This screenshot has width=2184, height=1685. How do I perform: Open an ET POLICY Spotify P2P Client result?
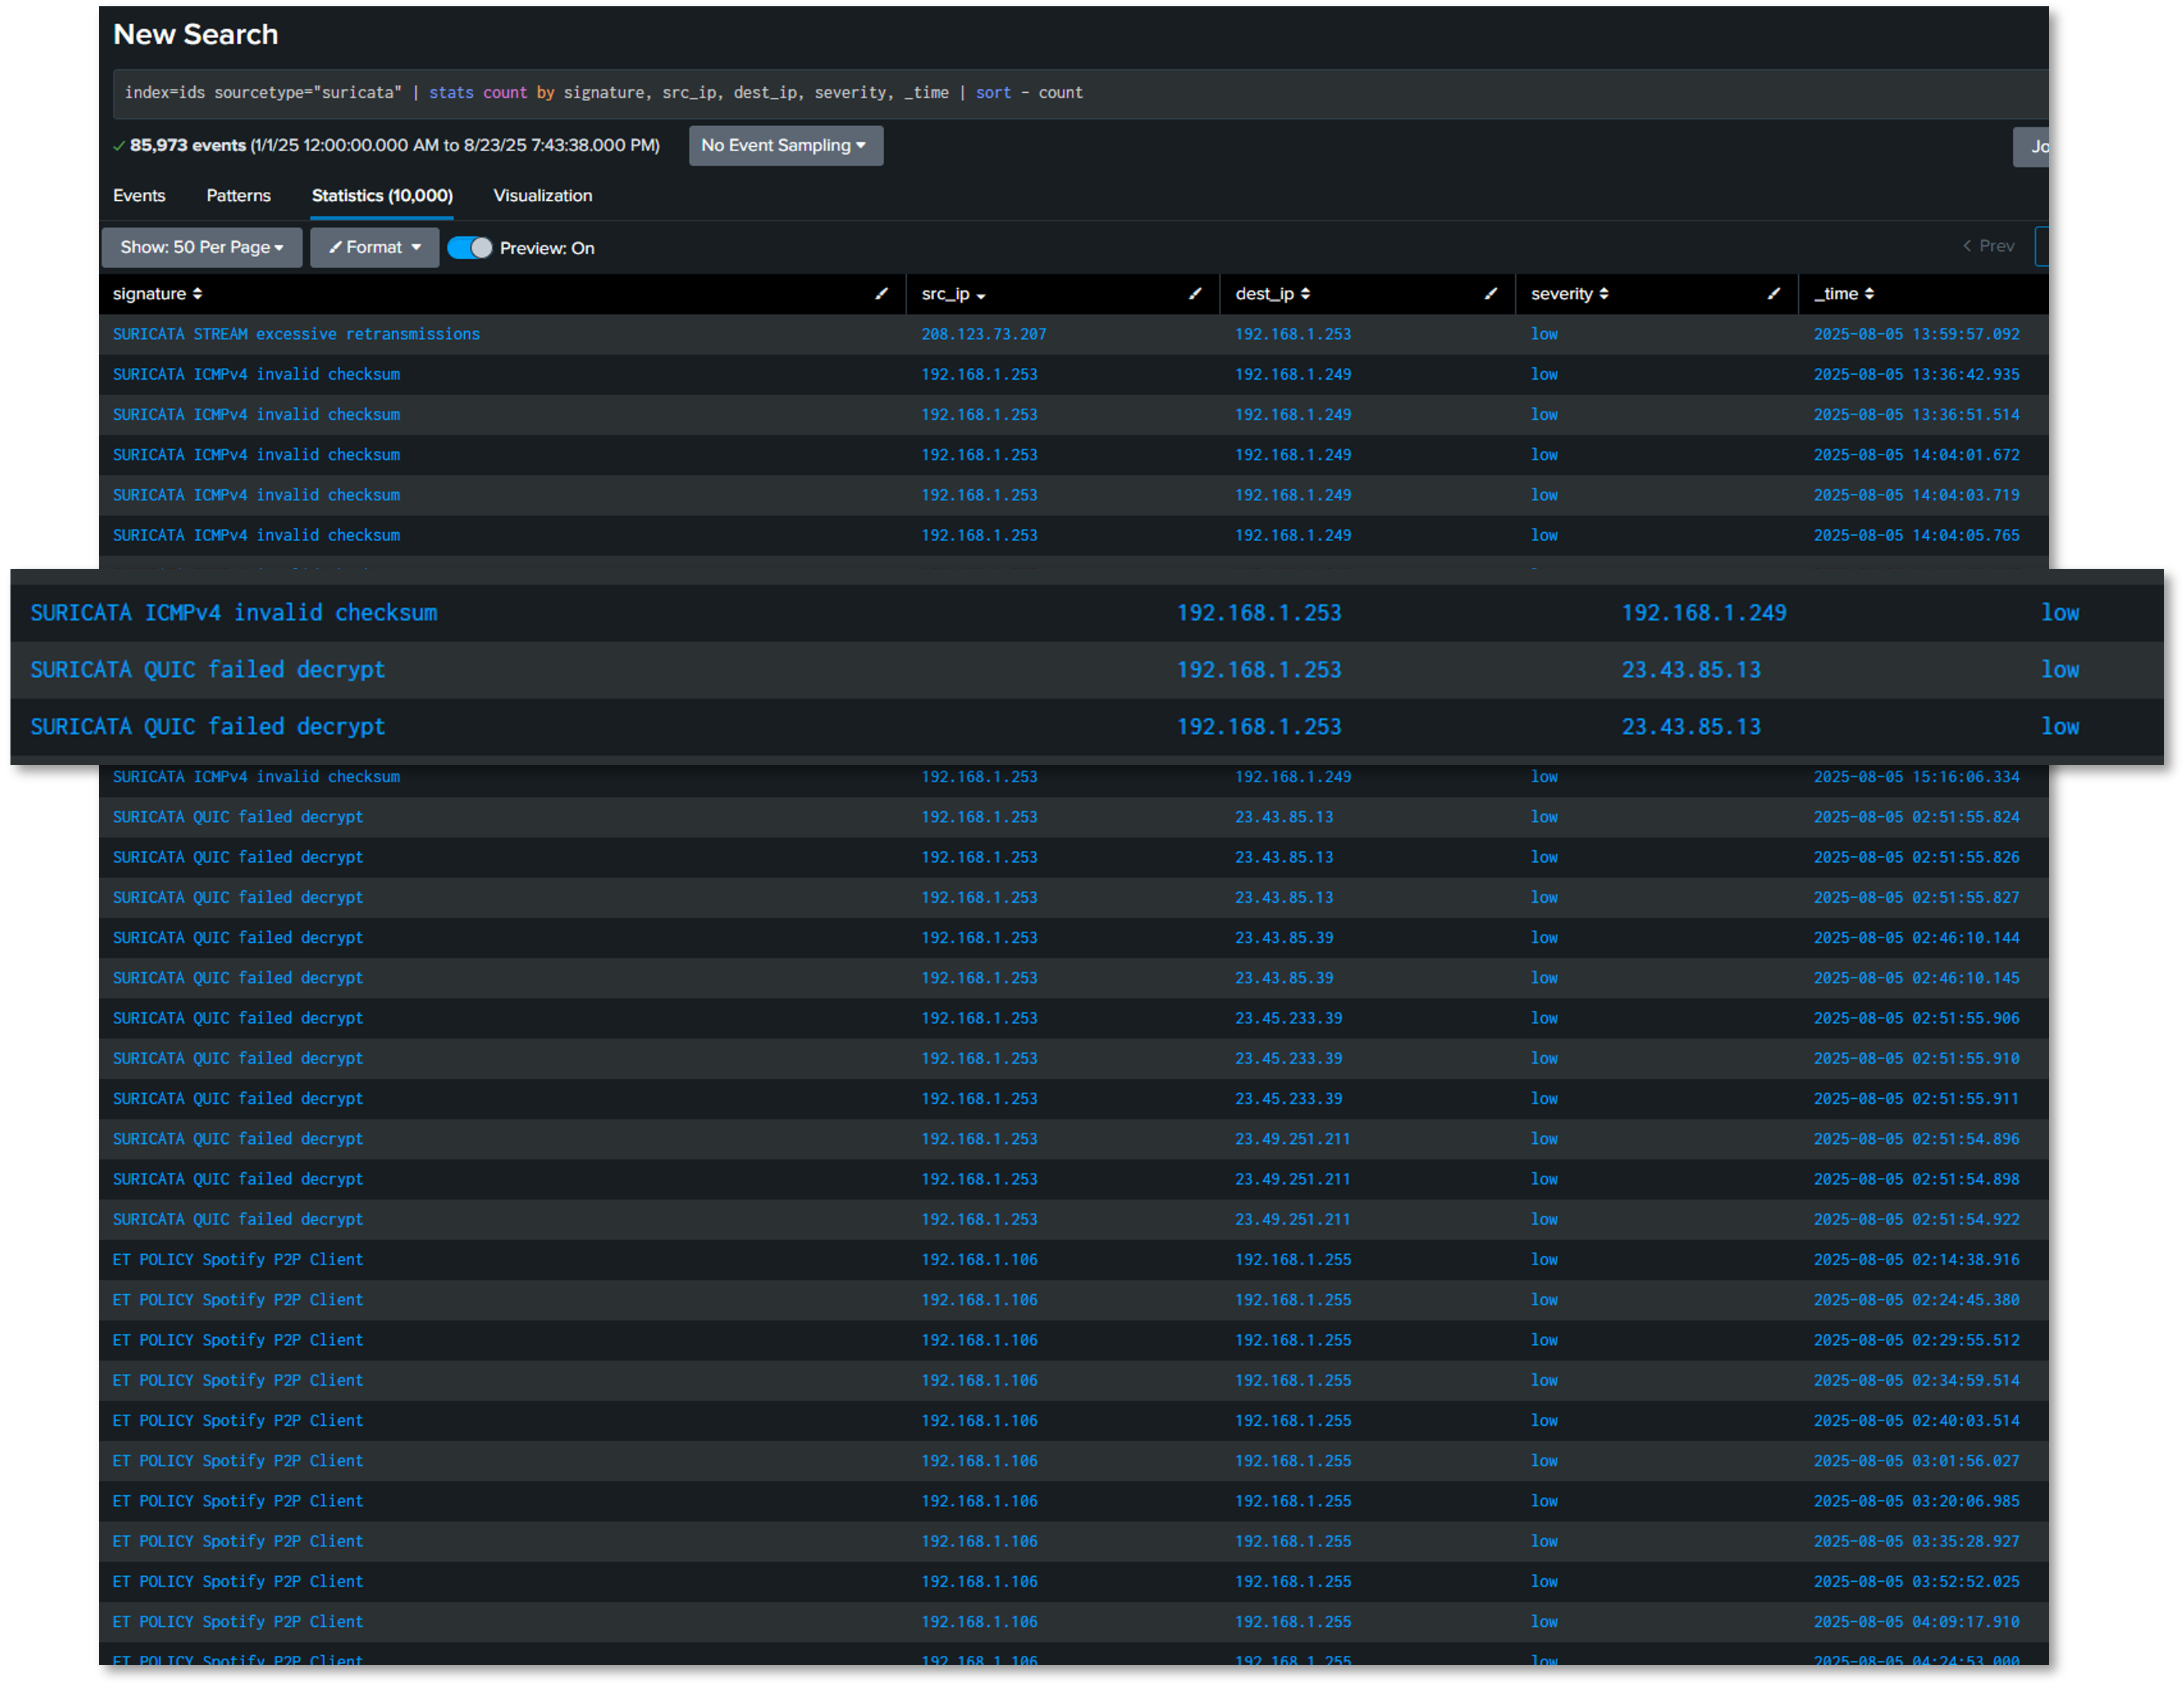point(237,1259)
